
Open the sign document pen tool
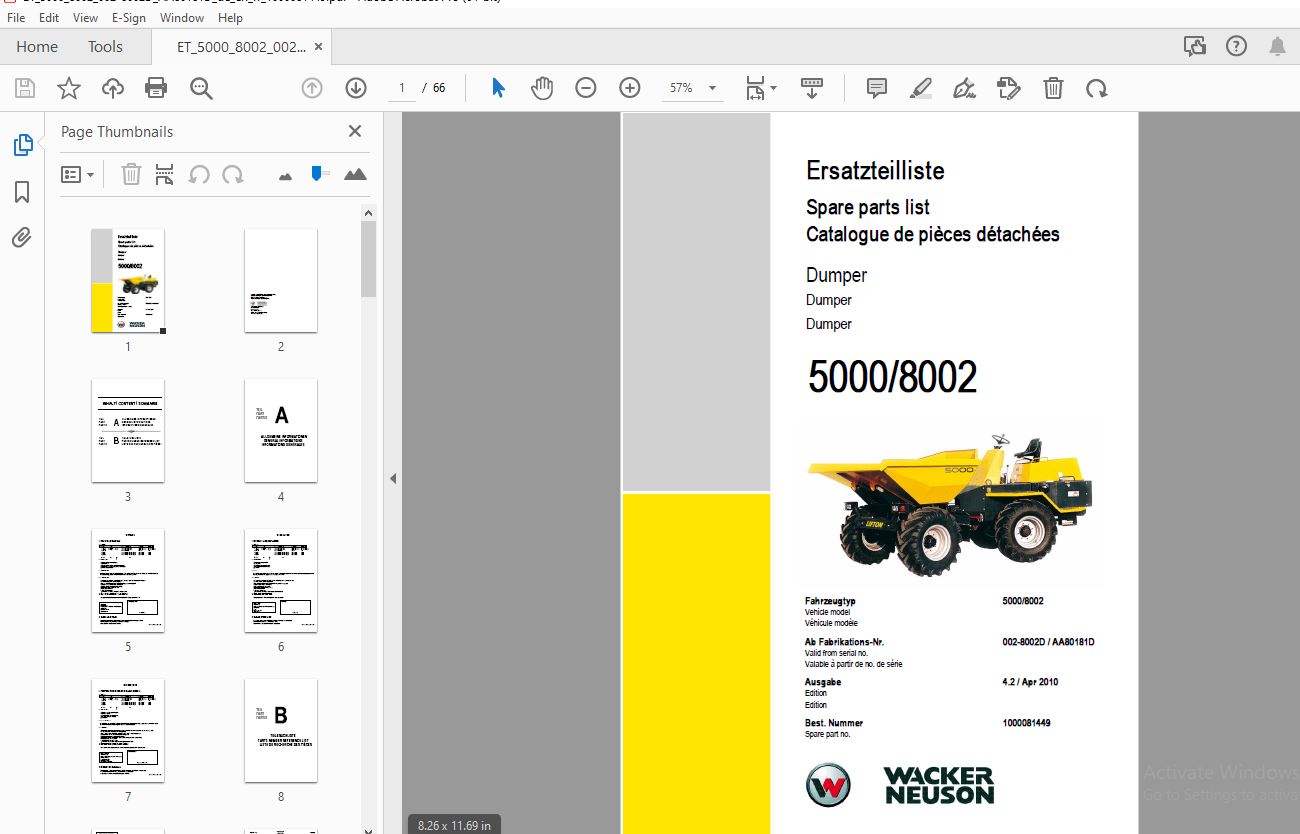pos(965,88)
